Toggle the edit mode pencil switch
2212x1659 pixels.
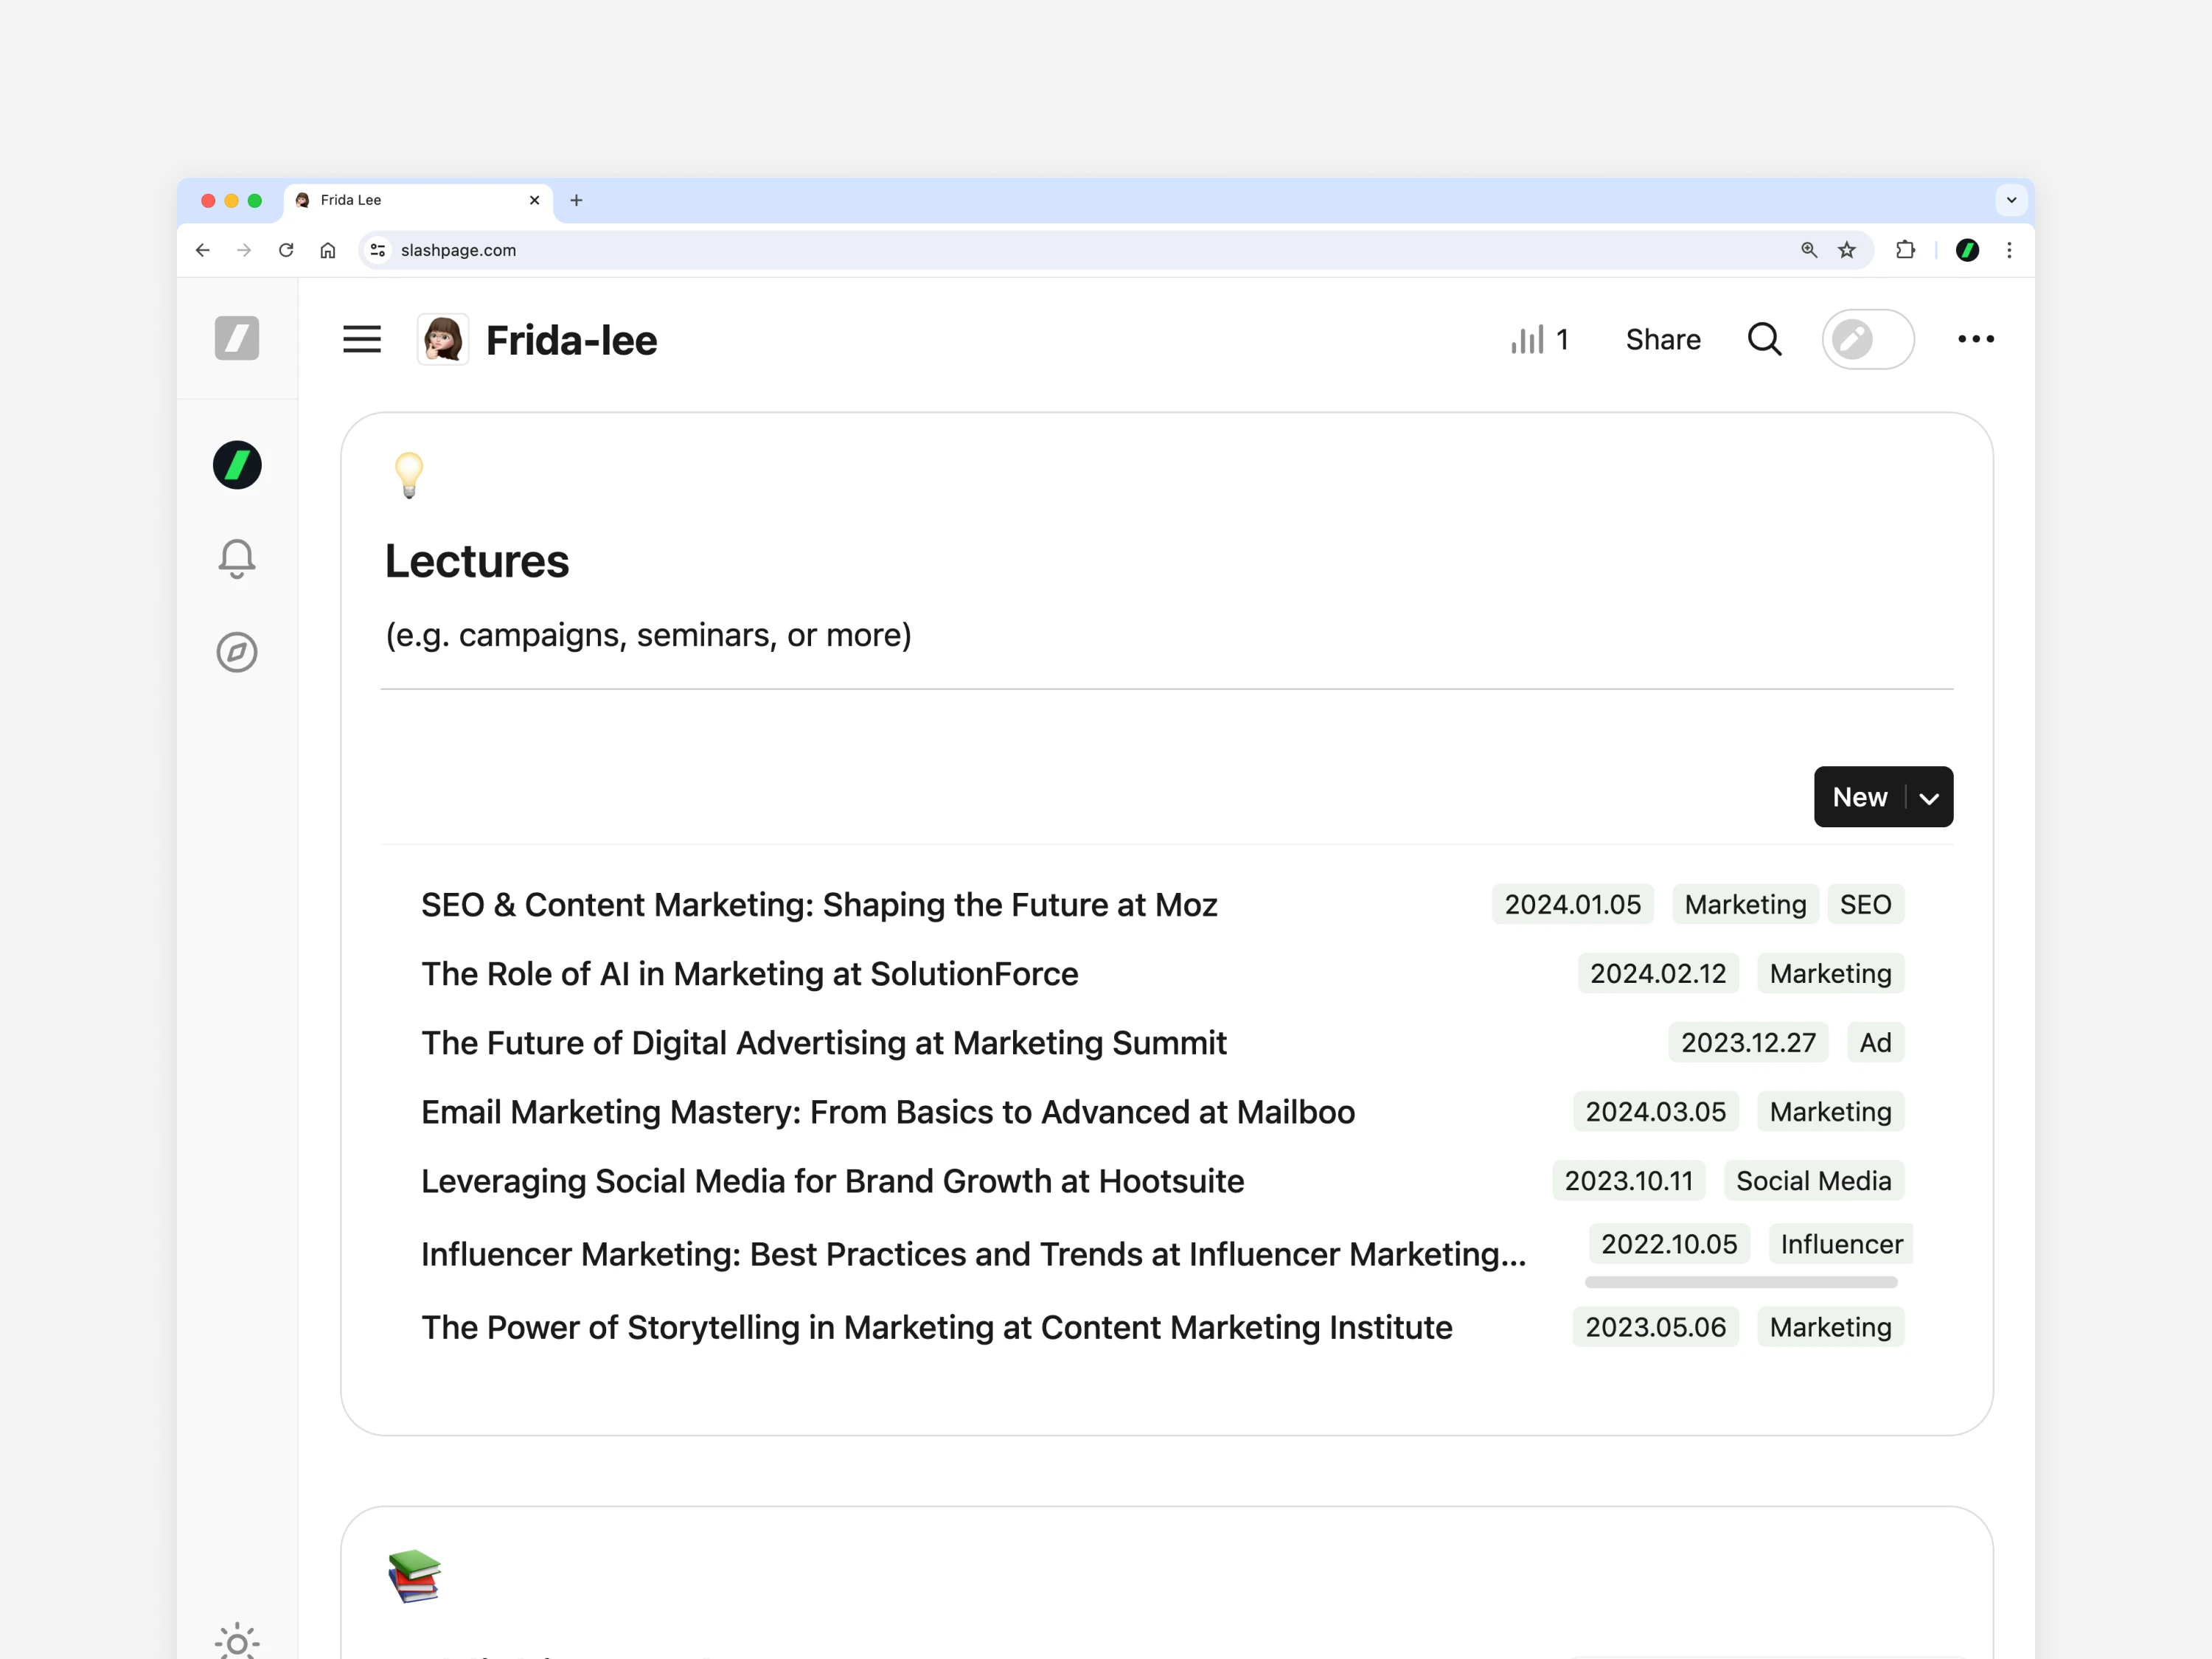point(1867,340)
